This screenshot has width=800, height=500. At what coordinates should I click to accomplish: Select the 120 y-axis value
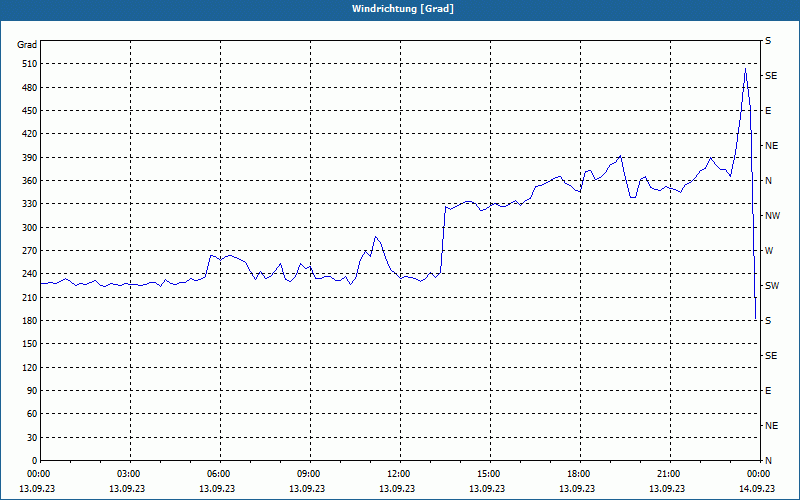pos(30,367)
